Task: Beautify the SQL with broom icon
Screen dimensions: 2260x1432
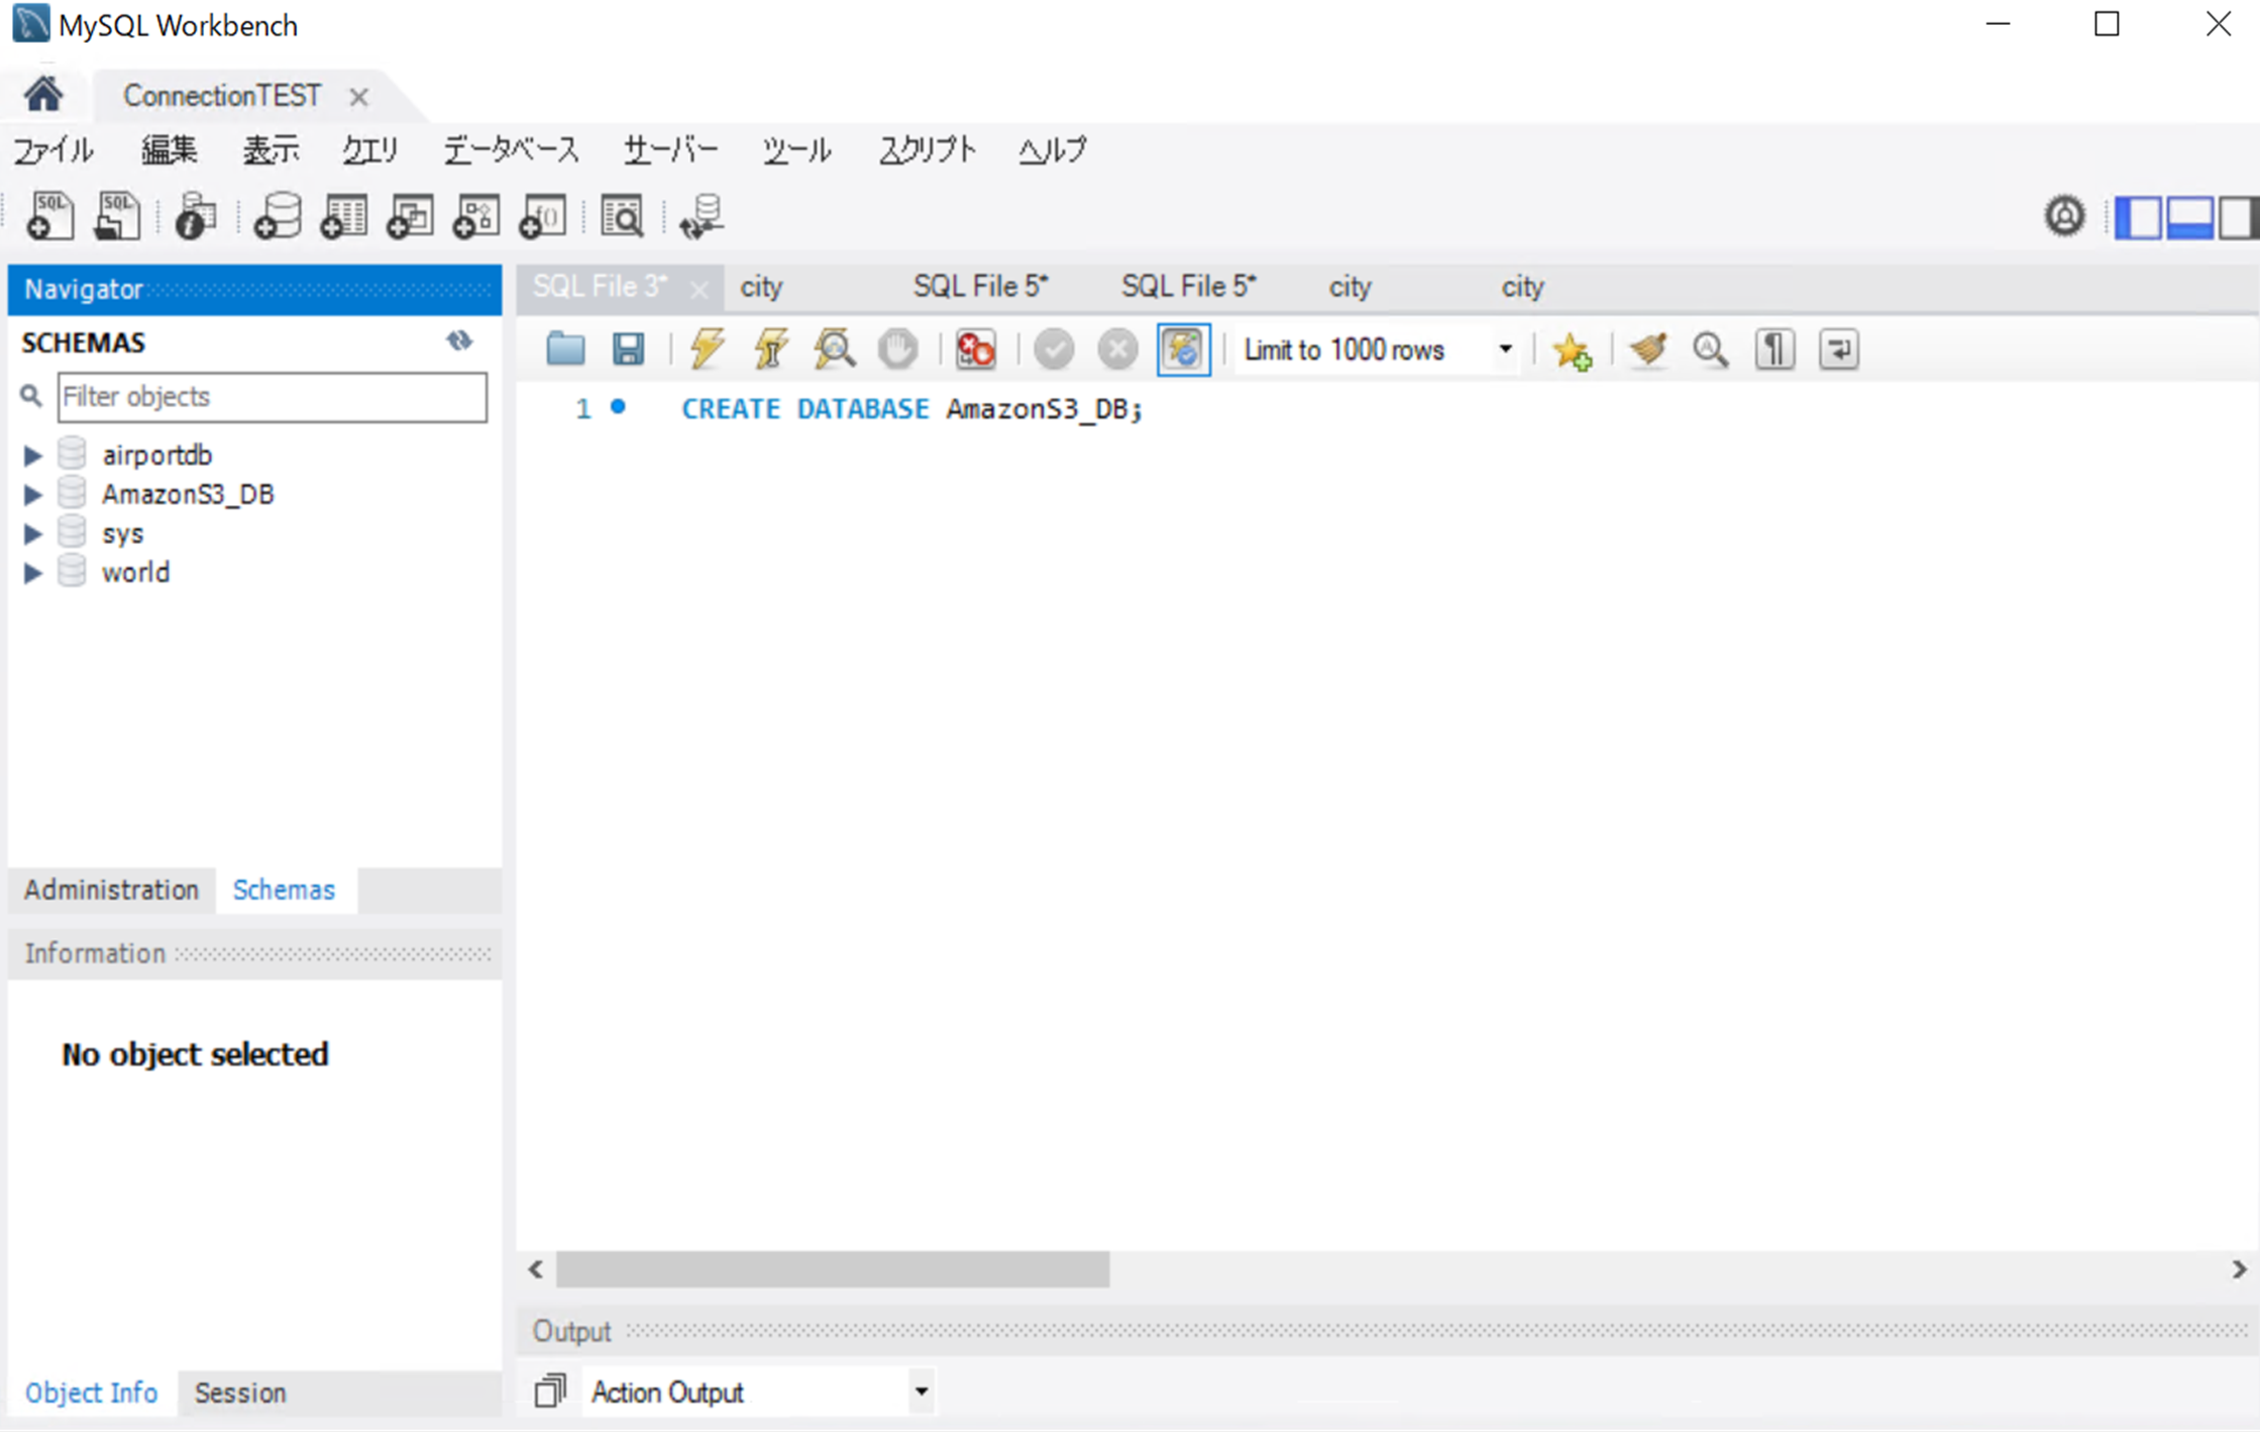Action: 1648,349
